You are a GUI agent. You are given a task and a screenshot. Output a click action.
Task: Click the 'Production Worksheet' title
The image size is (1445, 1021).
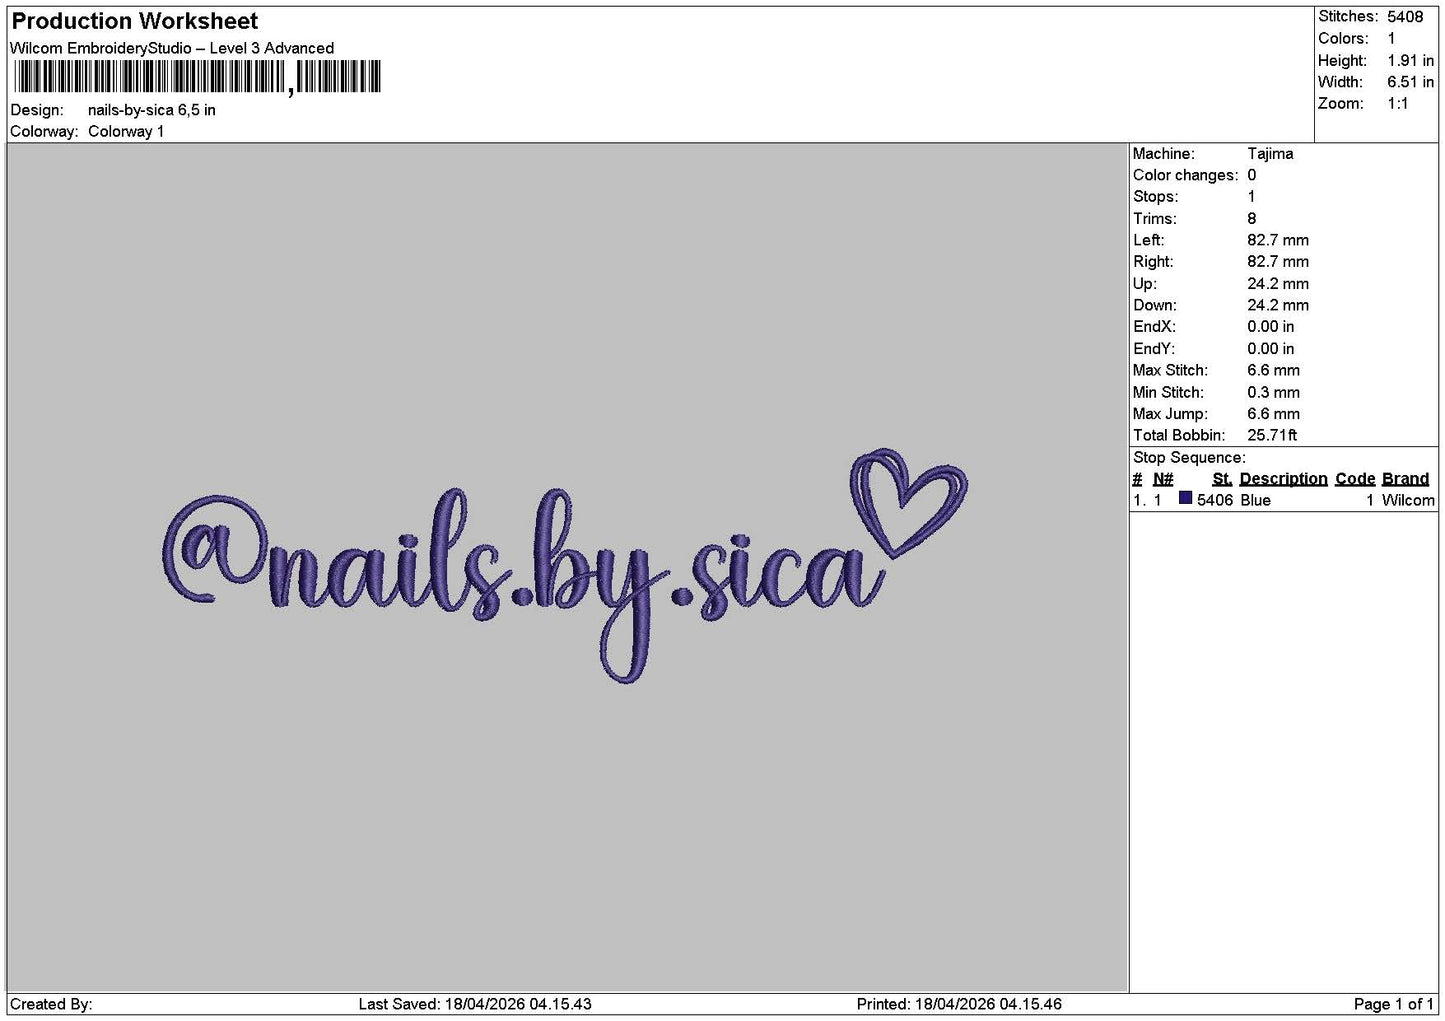(134, 21)
